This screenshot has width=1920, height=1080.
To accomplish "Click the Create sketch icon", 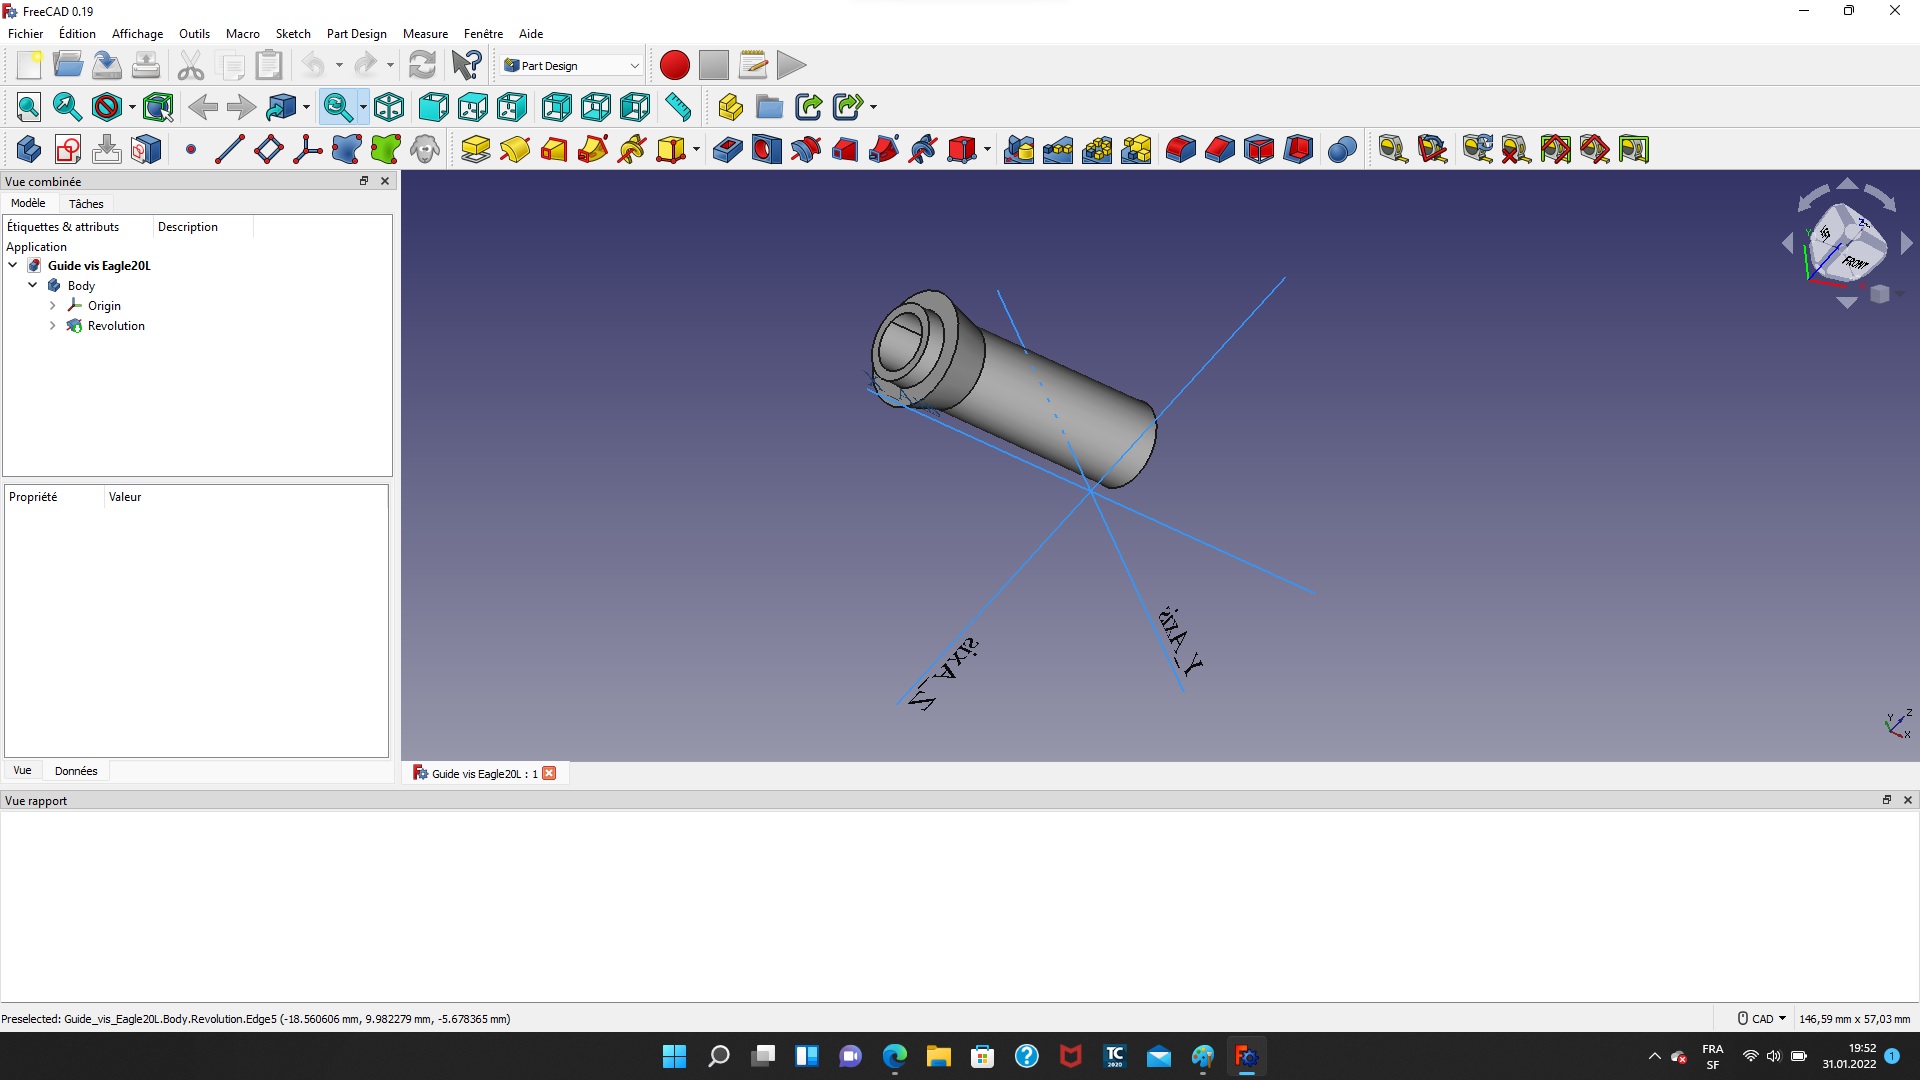I will (x=68, y=150).
